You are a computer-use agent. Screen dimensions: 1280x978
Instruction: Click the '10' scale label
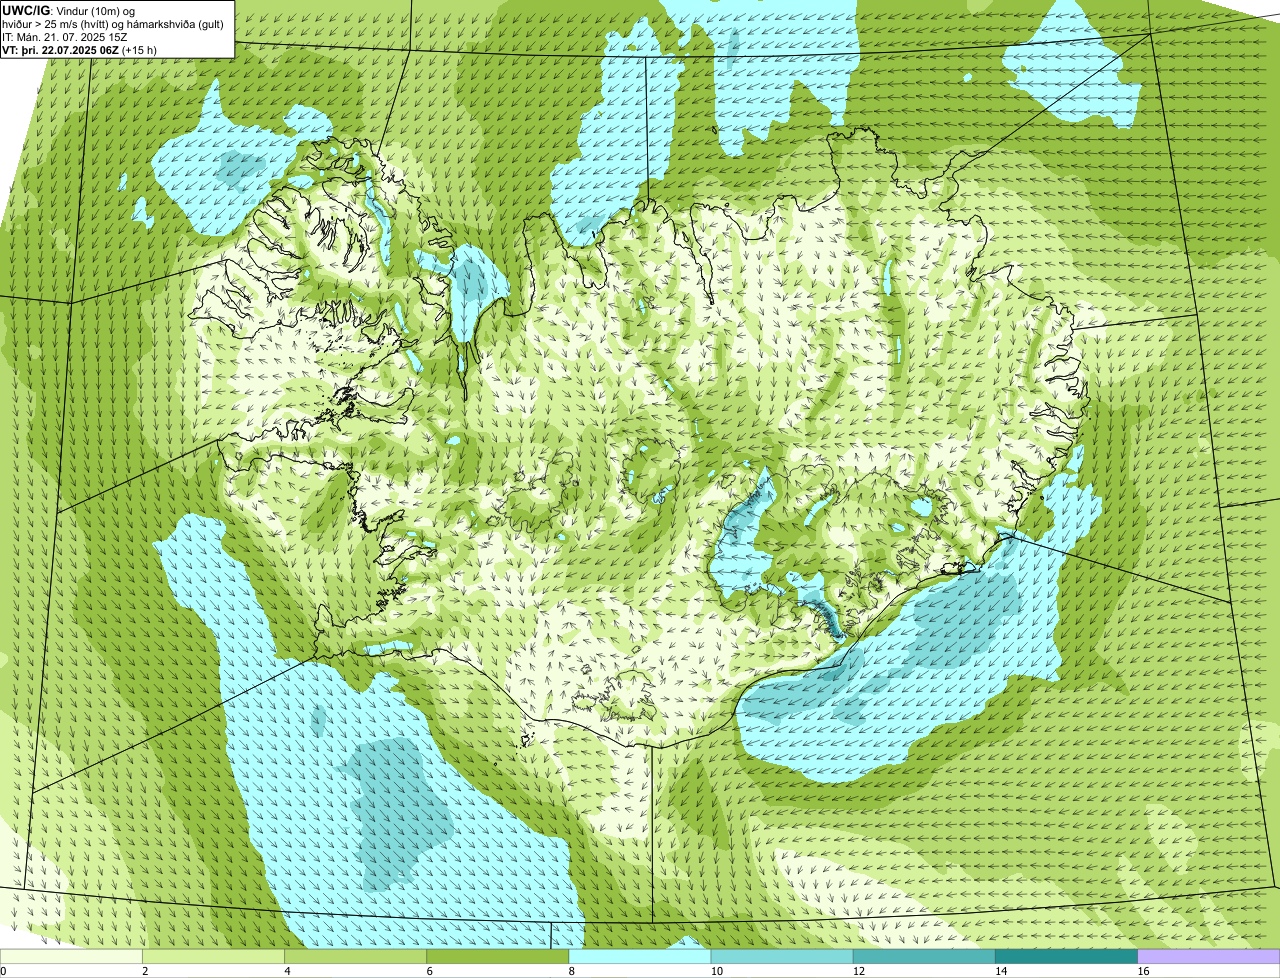click(716, 971)
